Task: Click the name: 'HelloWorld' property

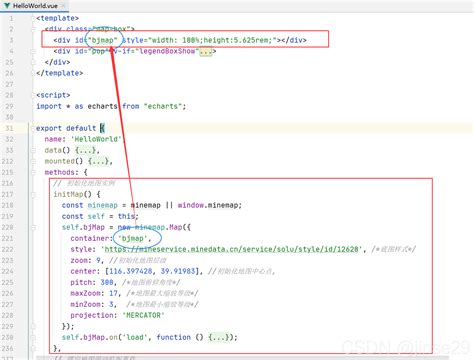Action: click(x=83, y=139)
